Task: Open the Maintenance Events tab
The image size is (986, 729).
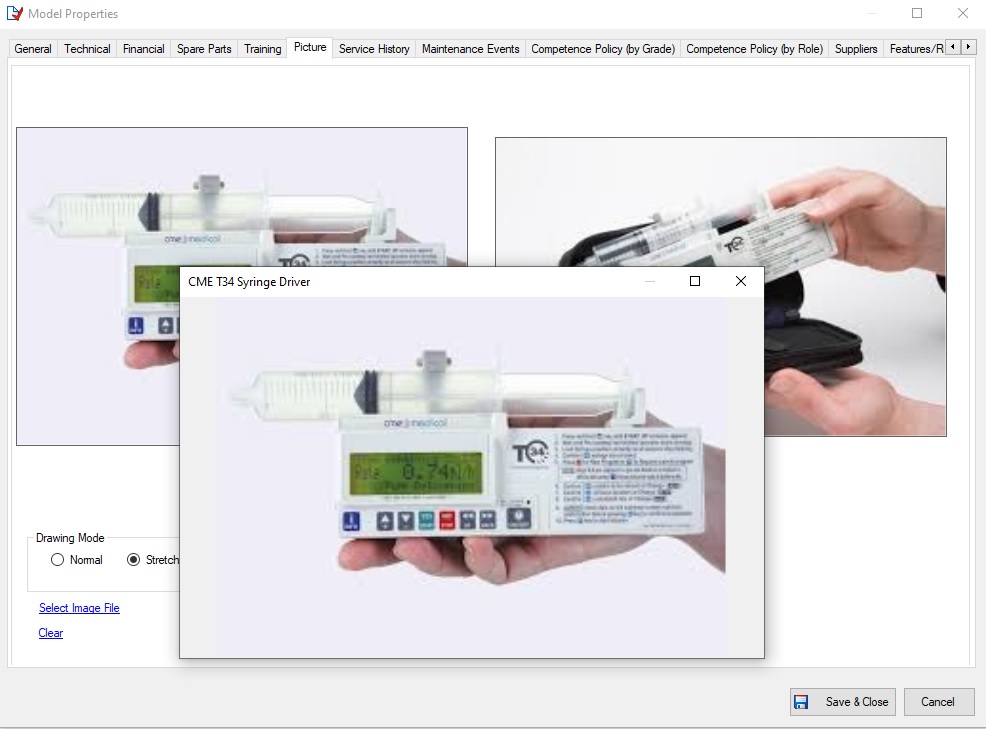Action: click(x=470, y=49)
